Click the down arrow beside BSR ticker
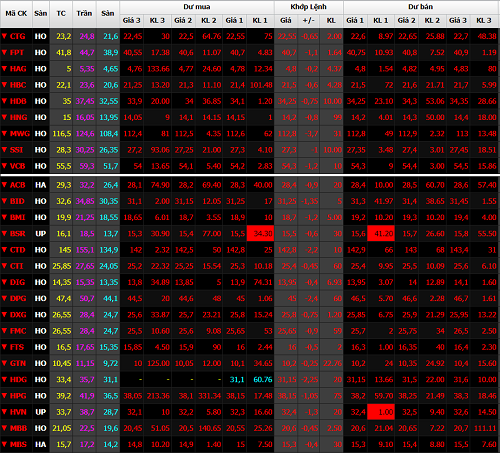Screen dimensions: 500x453 [4, 233]
